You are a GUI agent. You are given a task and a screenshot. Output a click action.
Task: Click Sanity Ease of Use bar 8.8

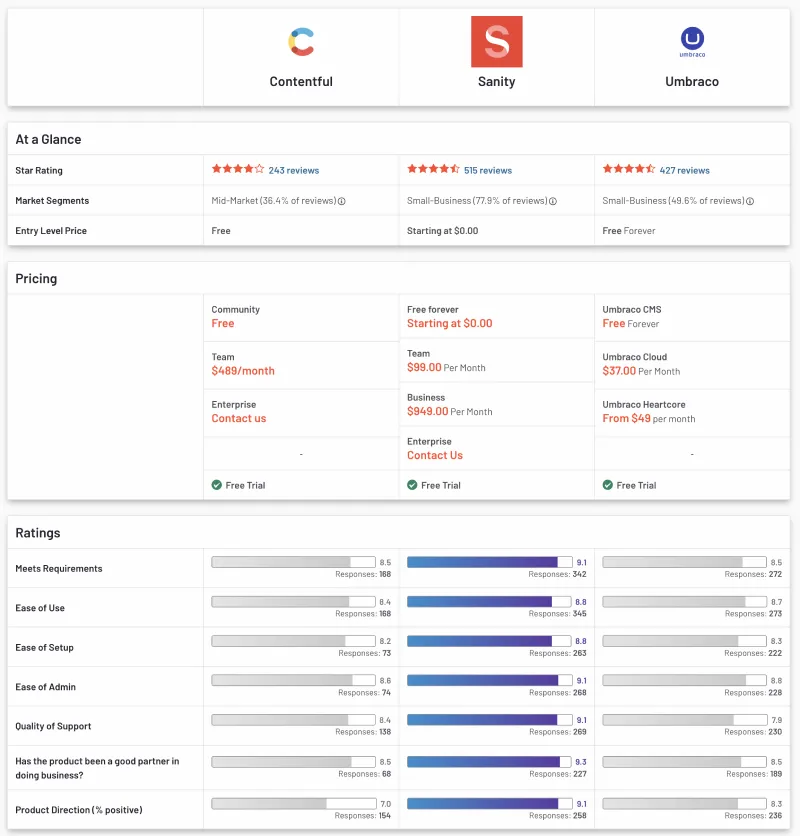point(489,601)
